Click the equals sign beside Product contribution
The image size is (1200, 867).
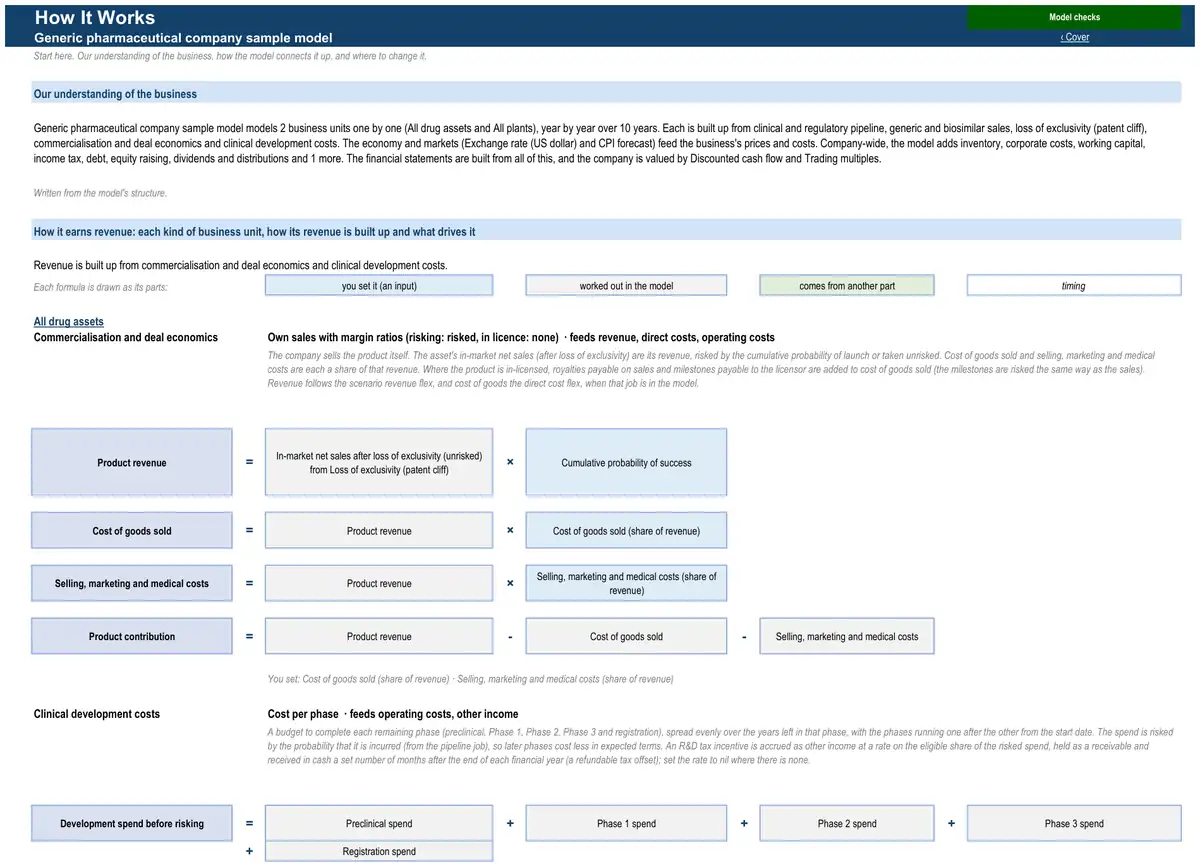(249, 636)
